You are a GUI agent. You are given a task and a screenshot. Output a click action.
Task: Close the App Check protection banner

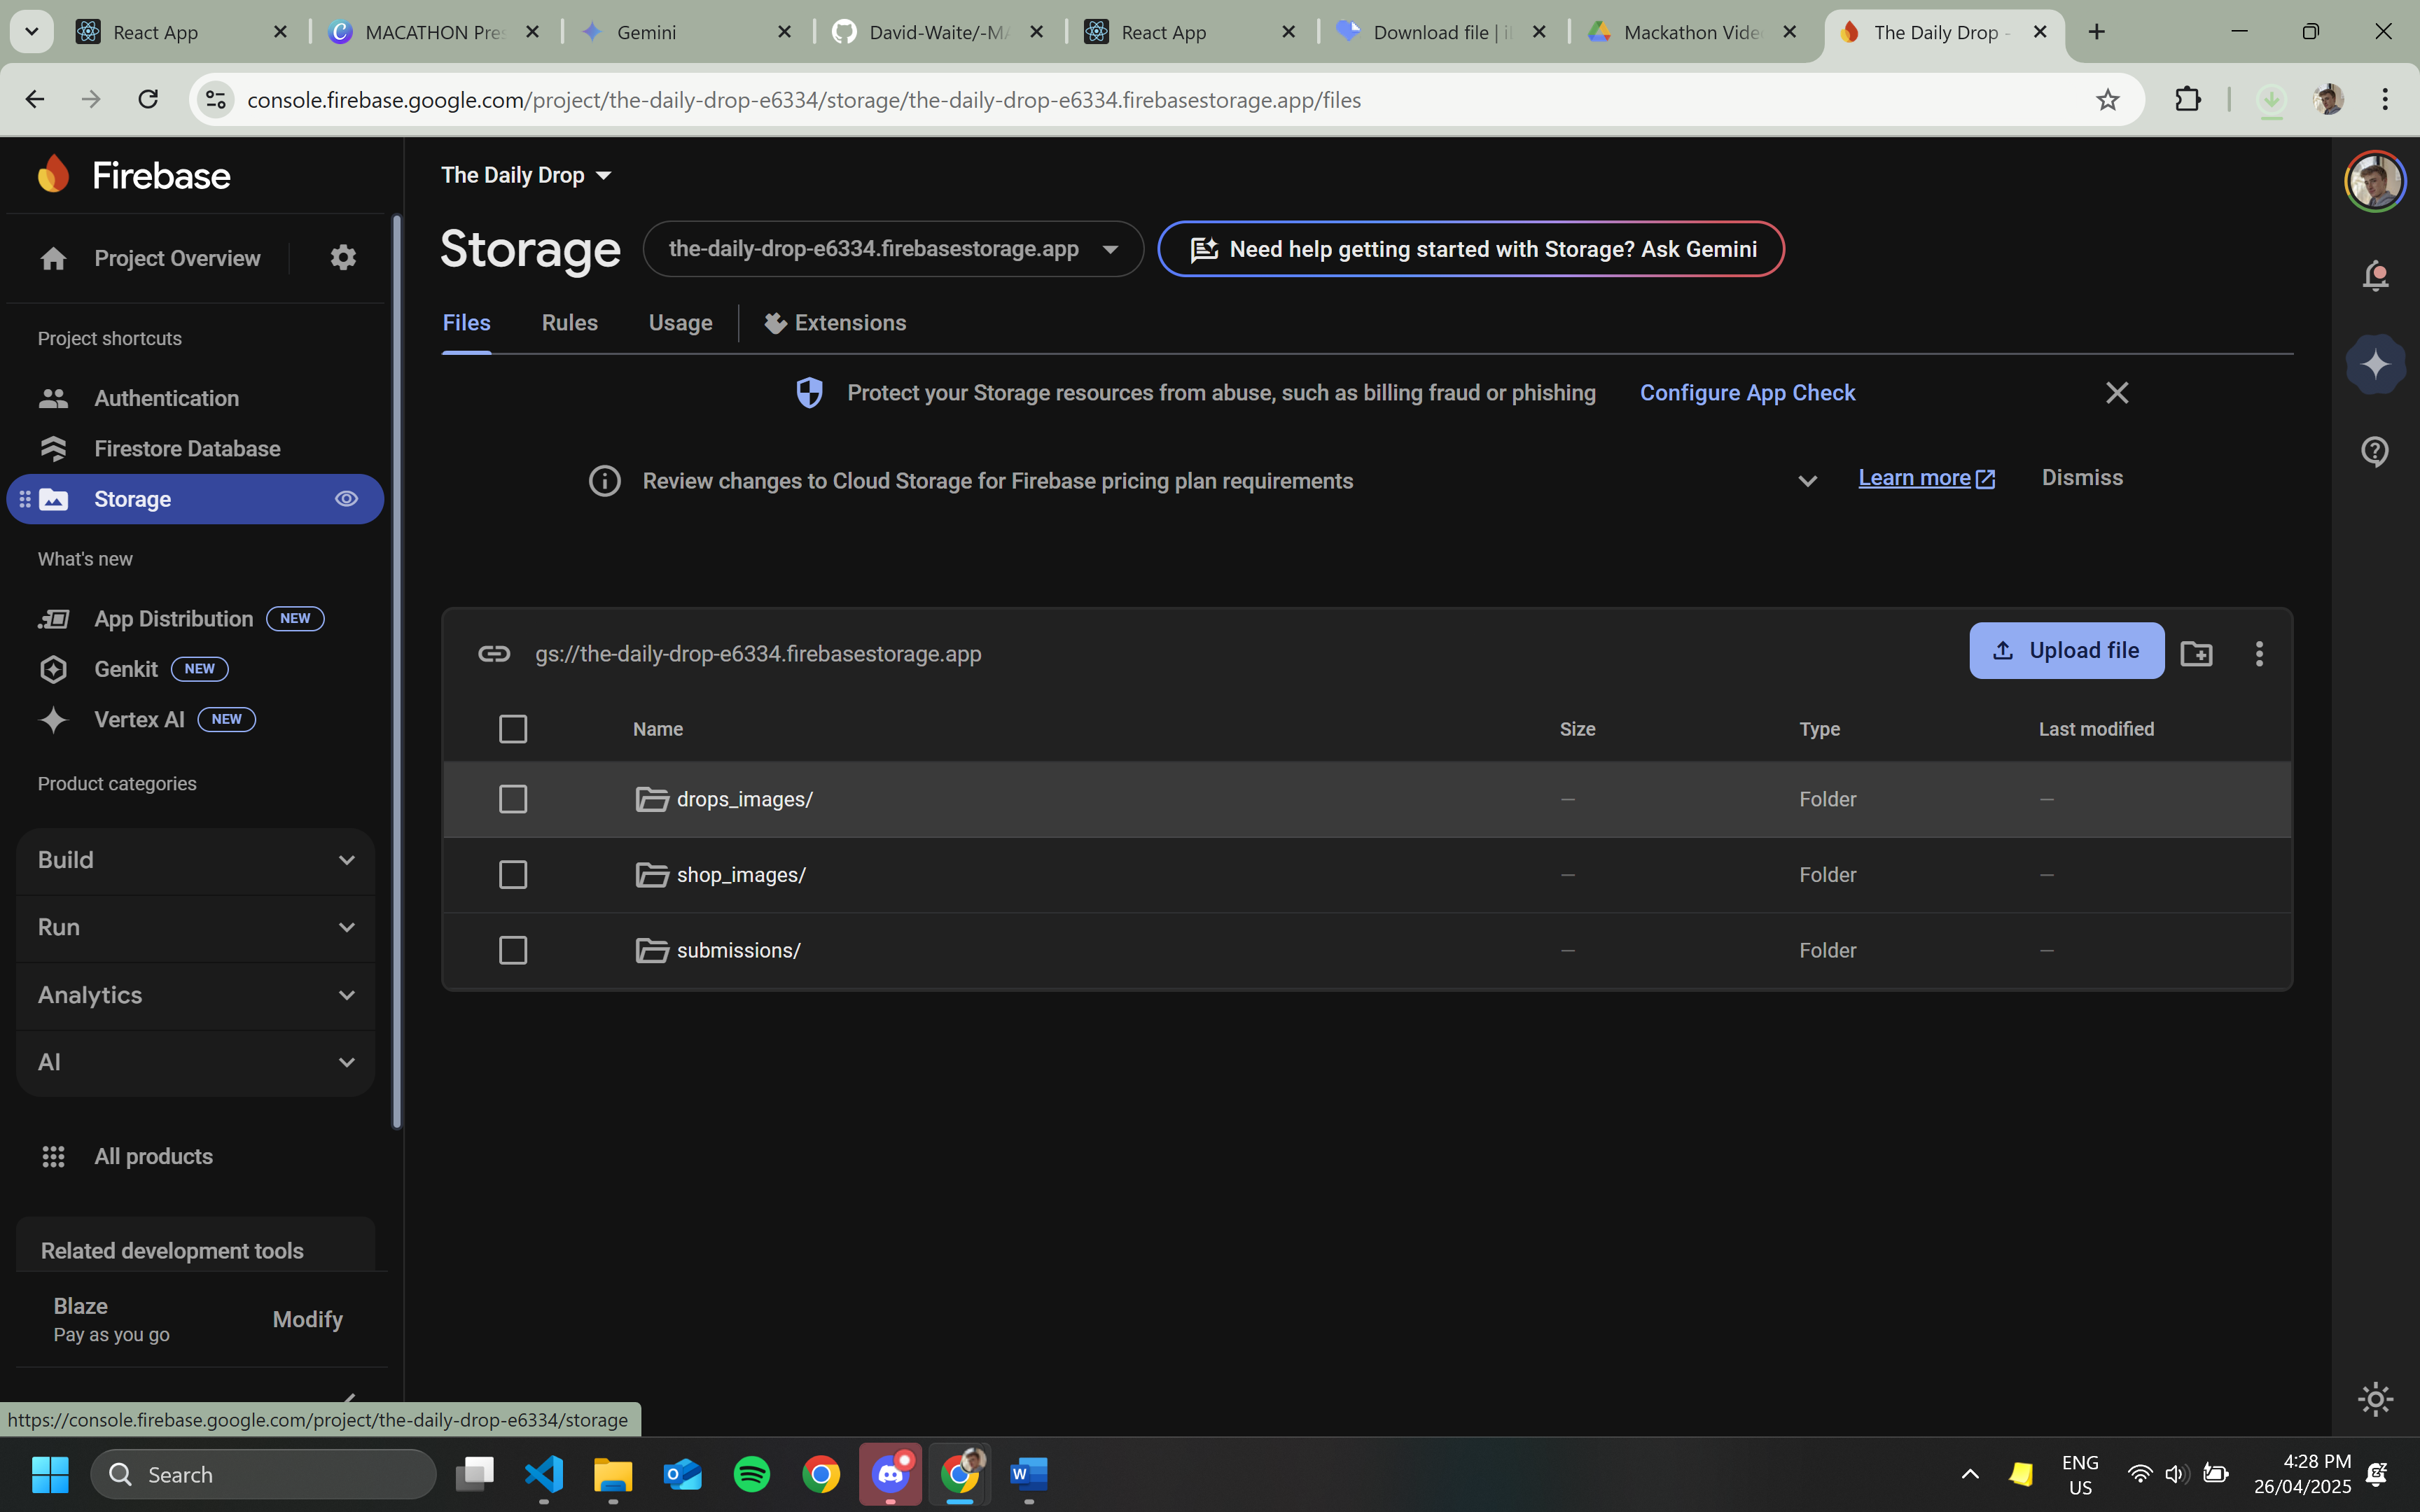[x=2117, y=393]
